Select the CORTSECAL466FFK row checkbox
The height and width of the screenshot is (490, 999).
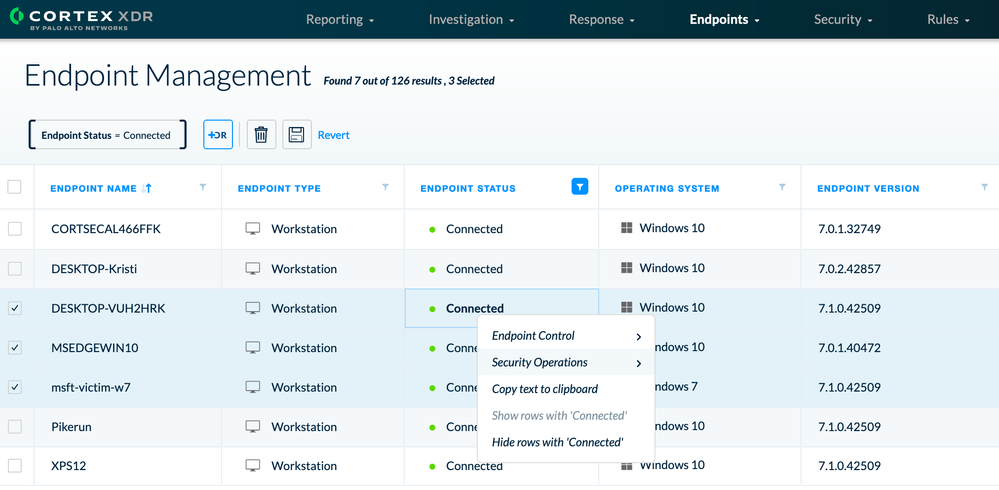15,229
